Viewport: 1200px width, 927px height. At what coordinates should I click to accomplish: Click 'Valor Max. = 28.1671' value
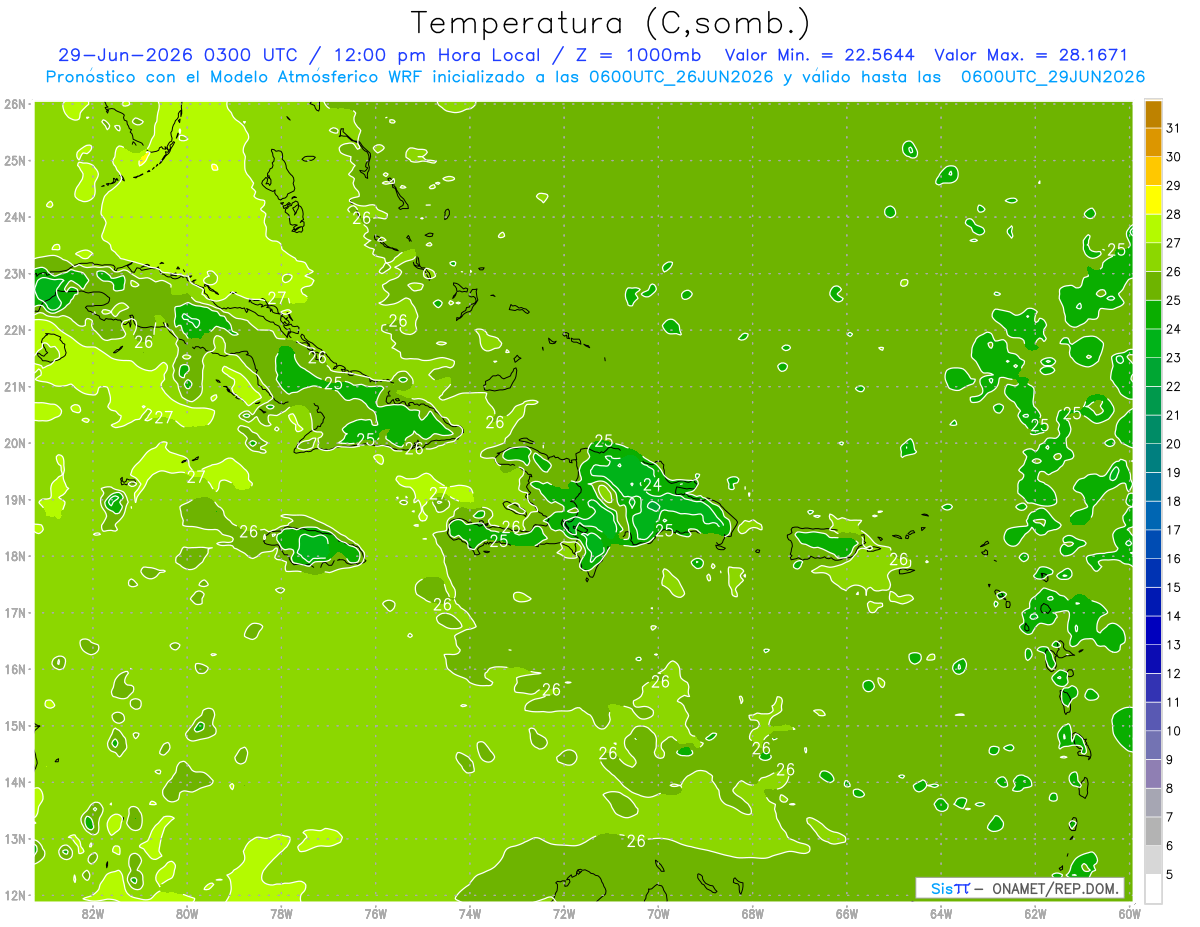(1031, 55)
